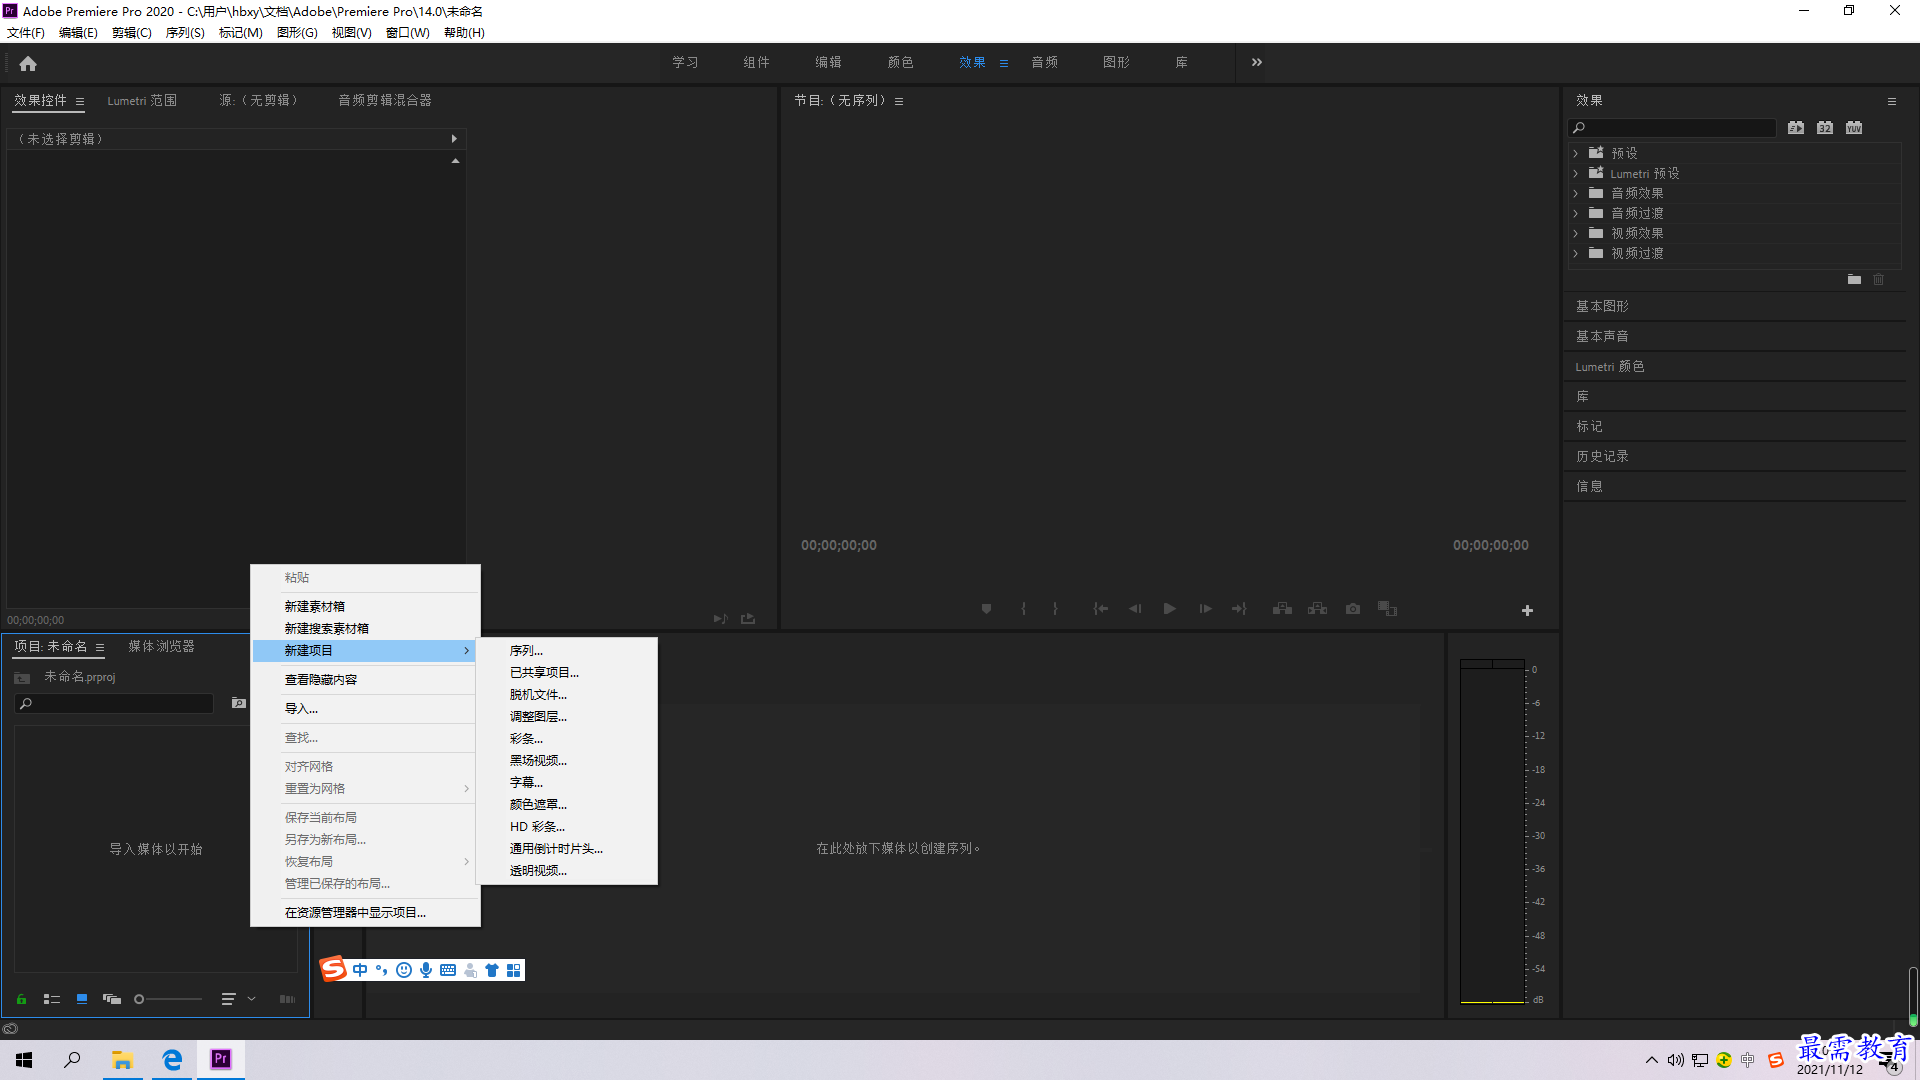The height and width of the screenshot is (1080, 1920).
Task: Choose 黑场视频... in submenu
Action: pyautogui.click(x=538, y=761)
